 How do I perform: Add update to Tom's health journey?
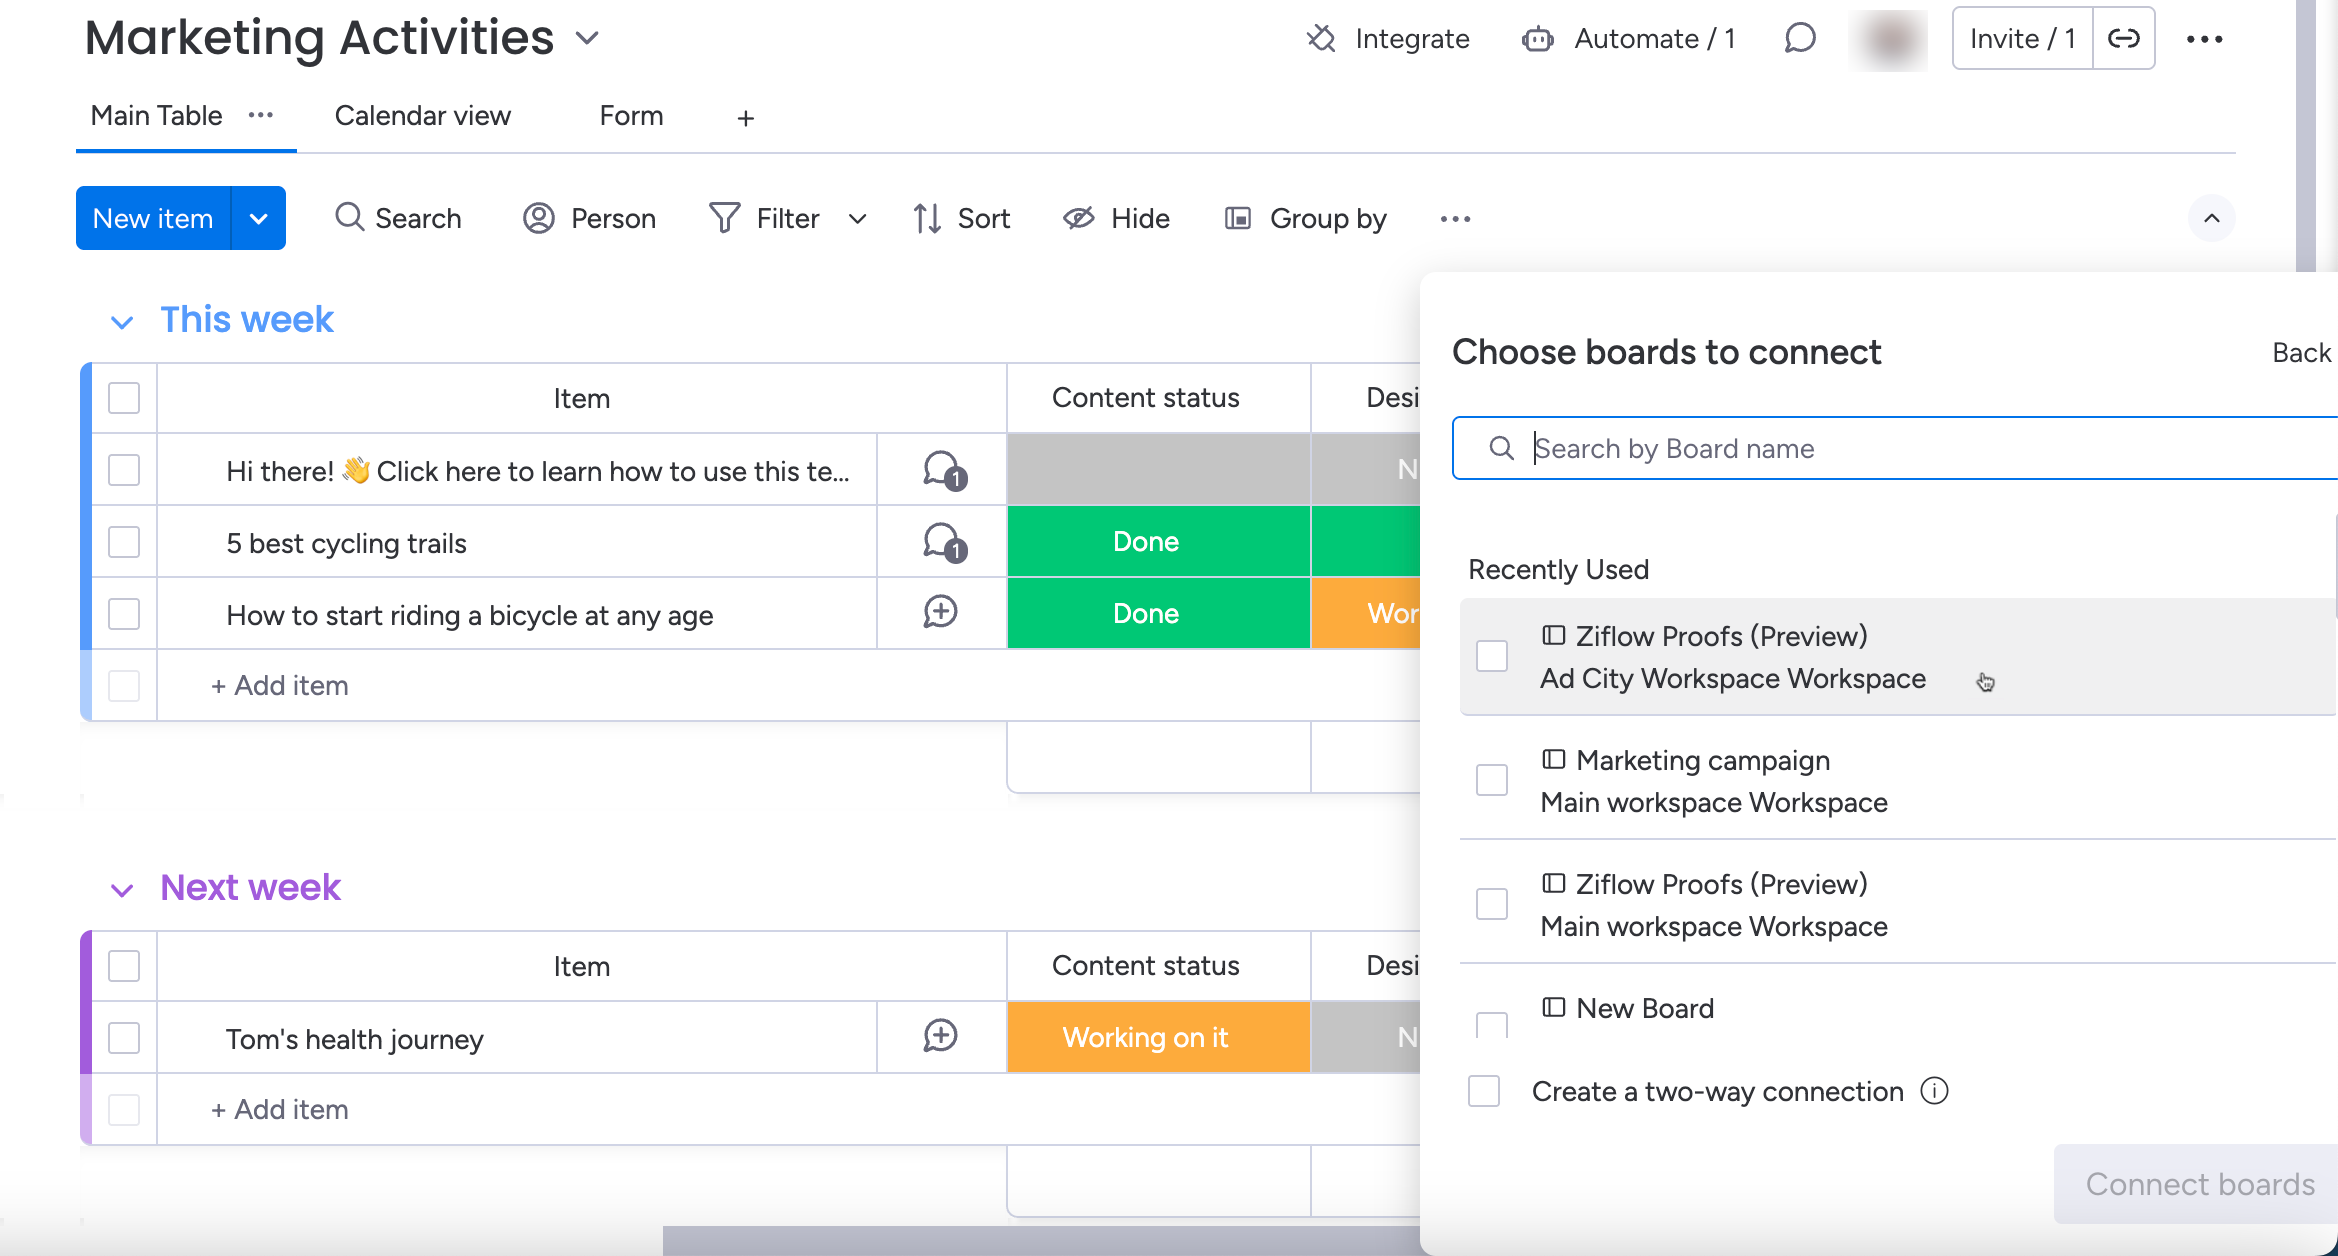[x=941, y=1037]
